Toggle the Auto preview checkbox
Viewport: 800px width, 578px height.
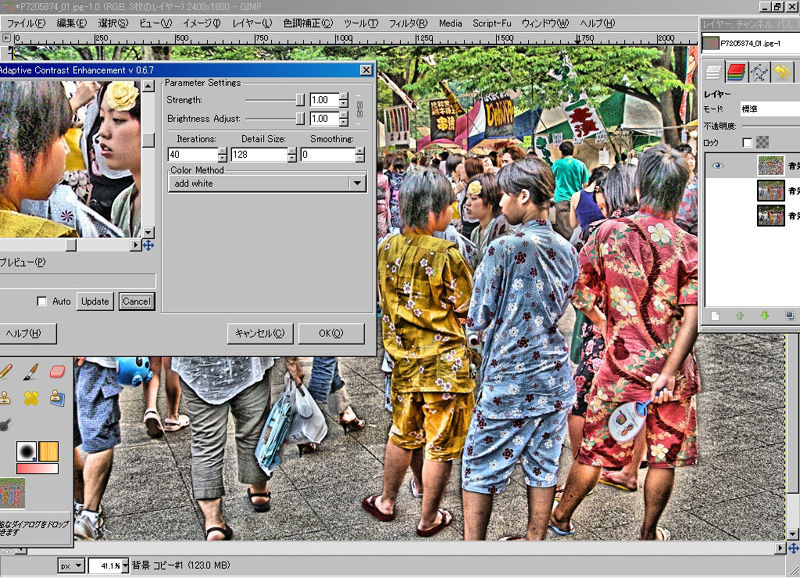[42, 301]
